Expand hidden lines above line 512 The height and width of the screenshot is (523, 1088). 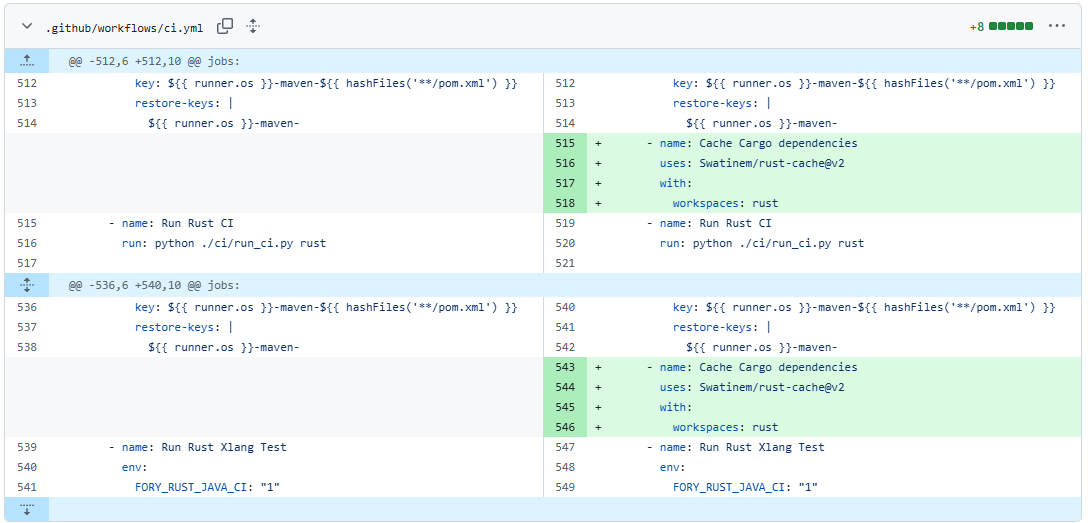pyautogui.click(x=27, y=61)
